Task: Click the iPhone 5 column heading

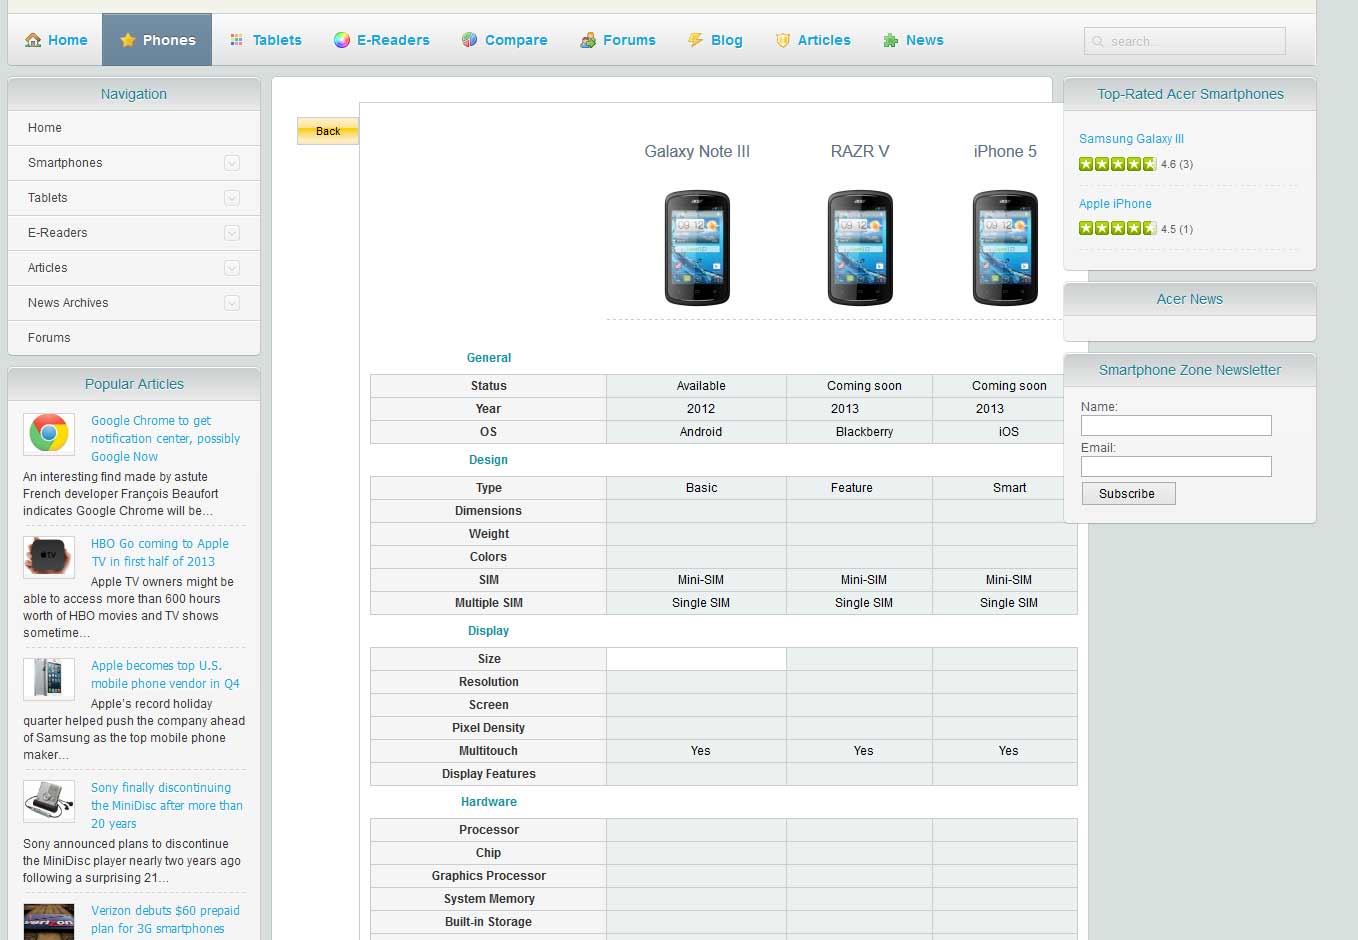Action: coord(1005,152)
